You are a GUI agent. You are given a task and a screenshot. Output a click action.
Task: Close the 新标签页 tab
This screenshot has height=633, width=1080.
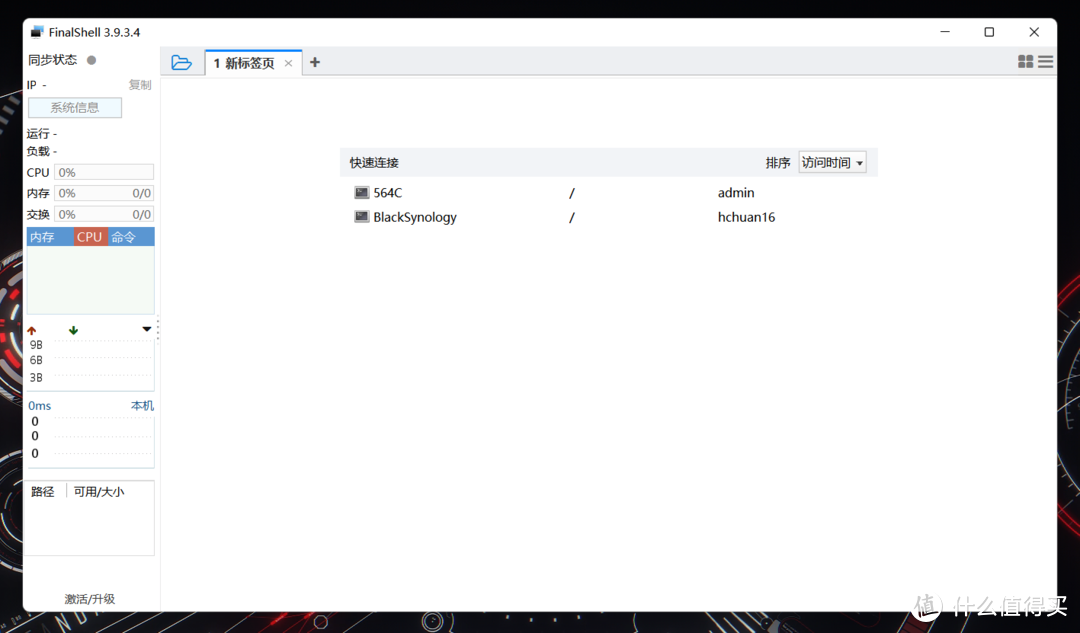pos(289,63)
